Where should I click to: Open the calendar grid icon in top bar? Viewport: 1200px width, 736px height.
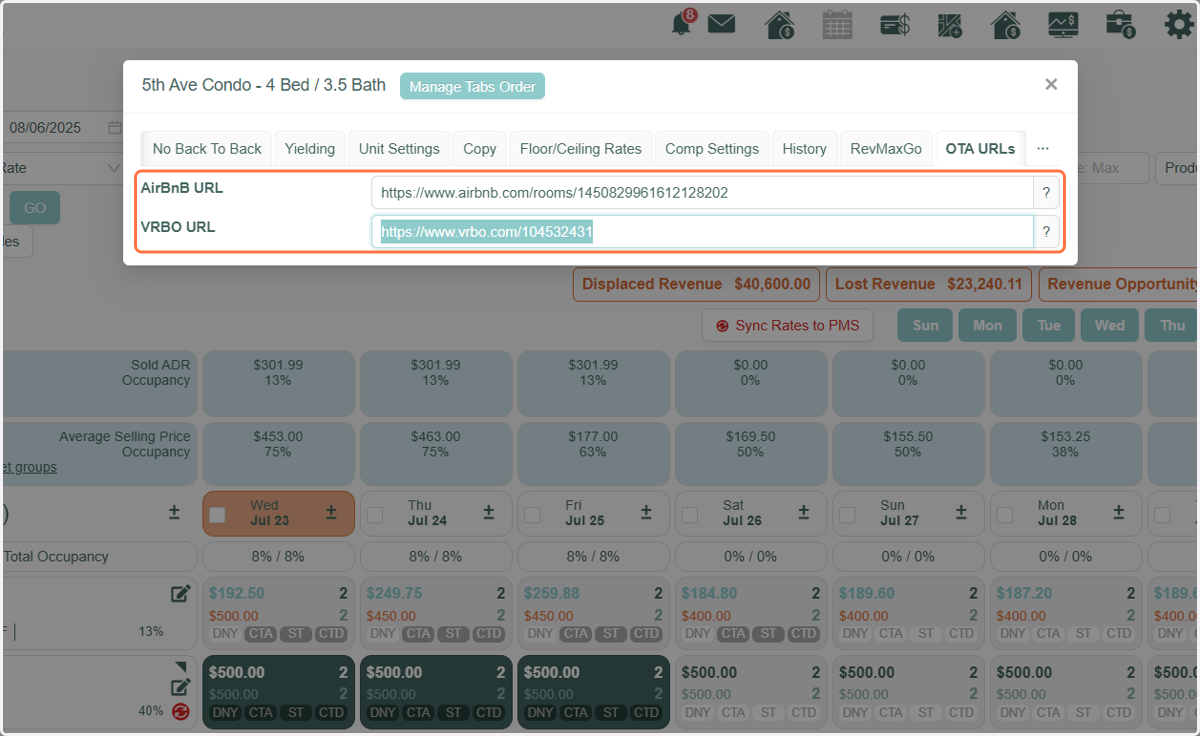tap(837, 24)
